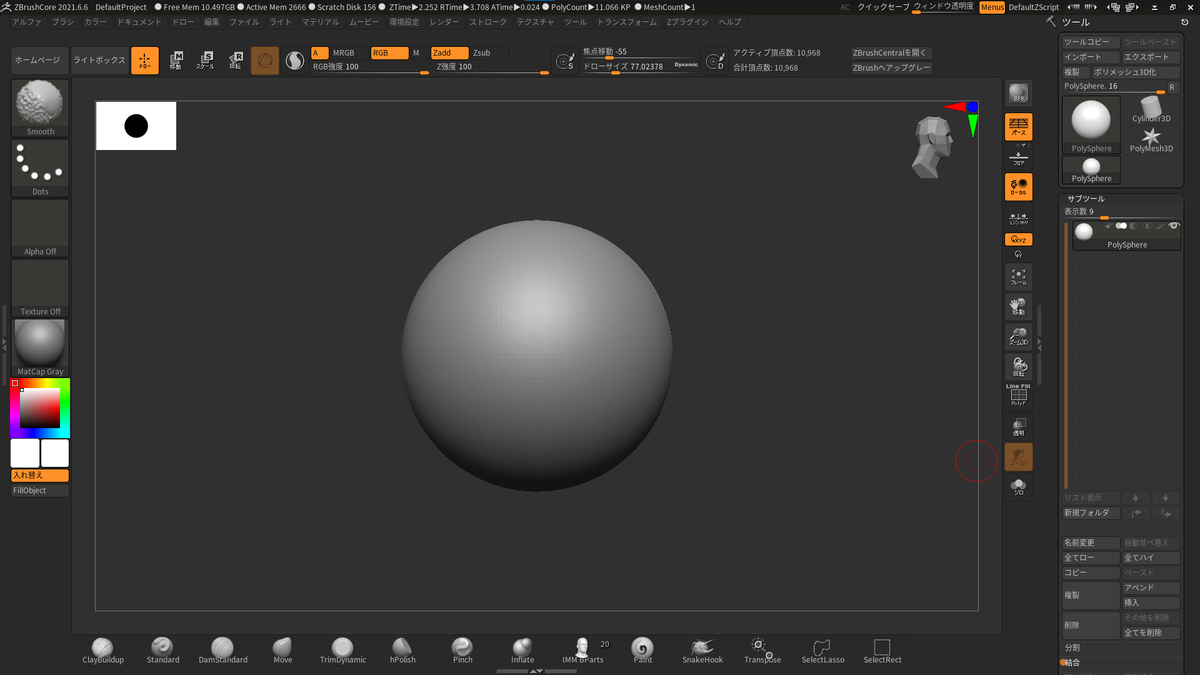Click the 移動 hand icon in right shelf
The width and height of the screenshot is (1200, 675).
coord(1018,307)
